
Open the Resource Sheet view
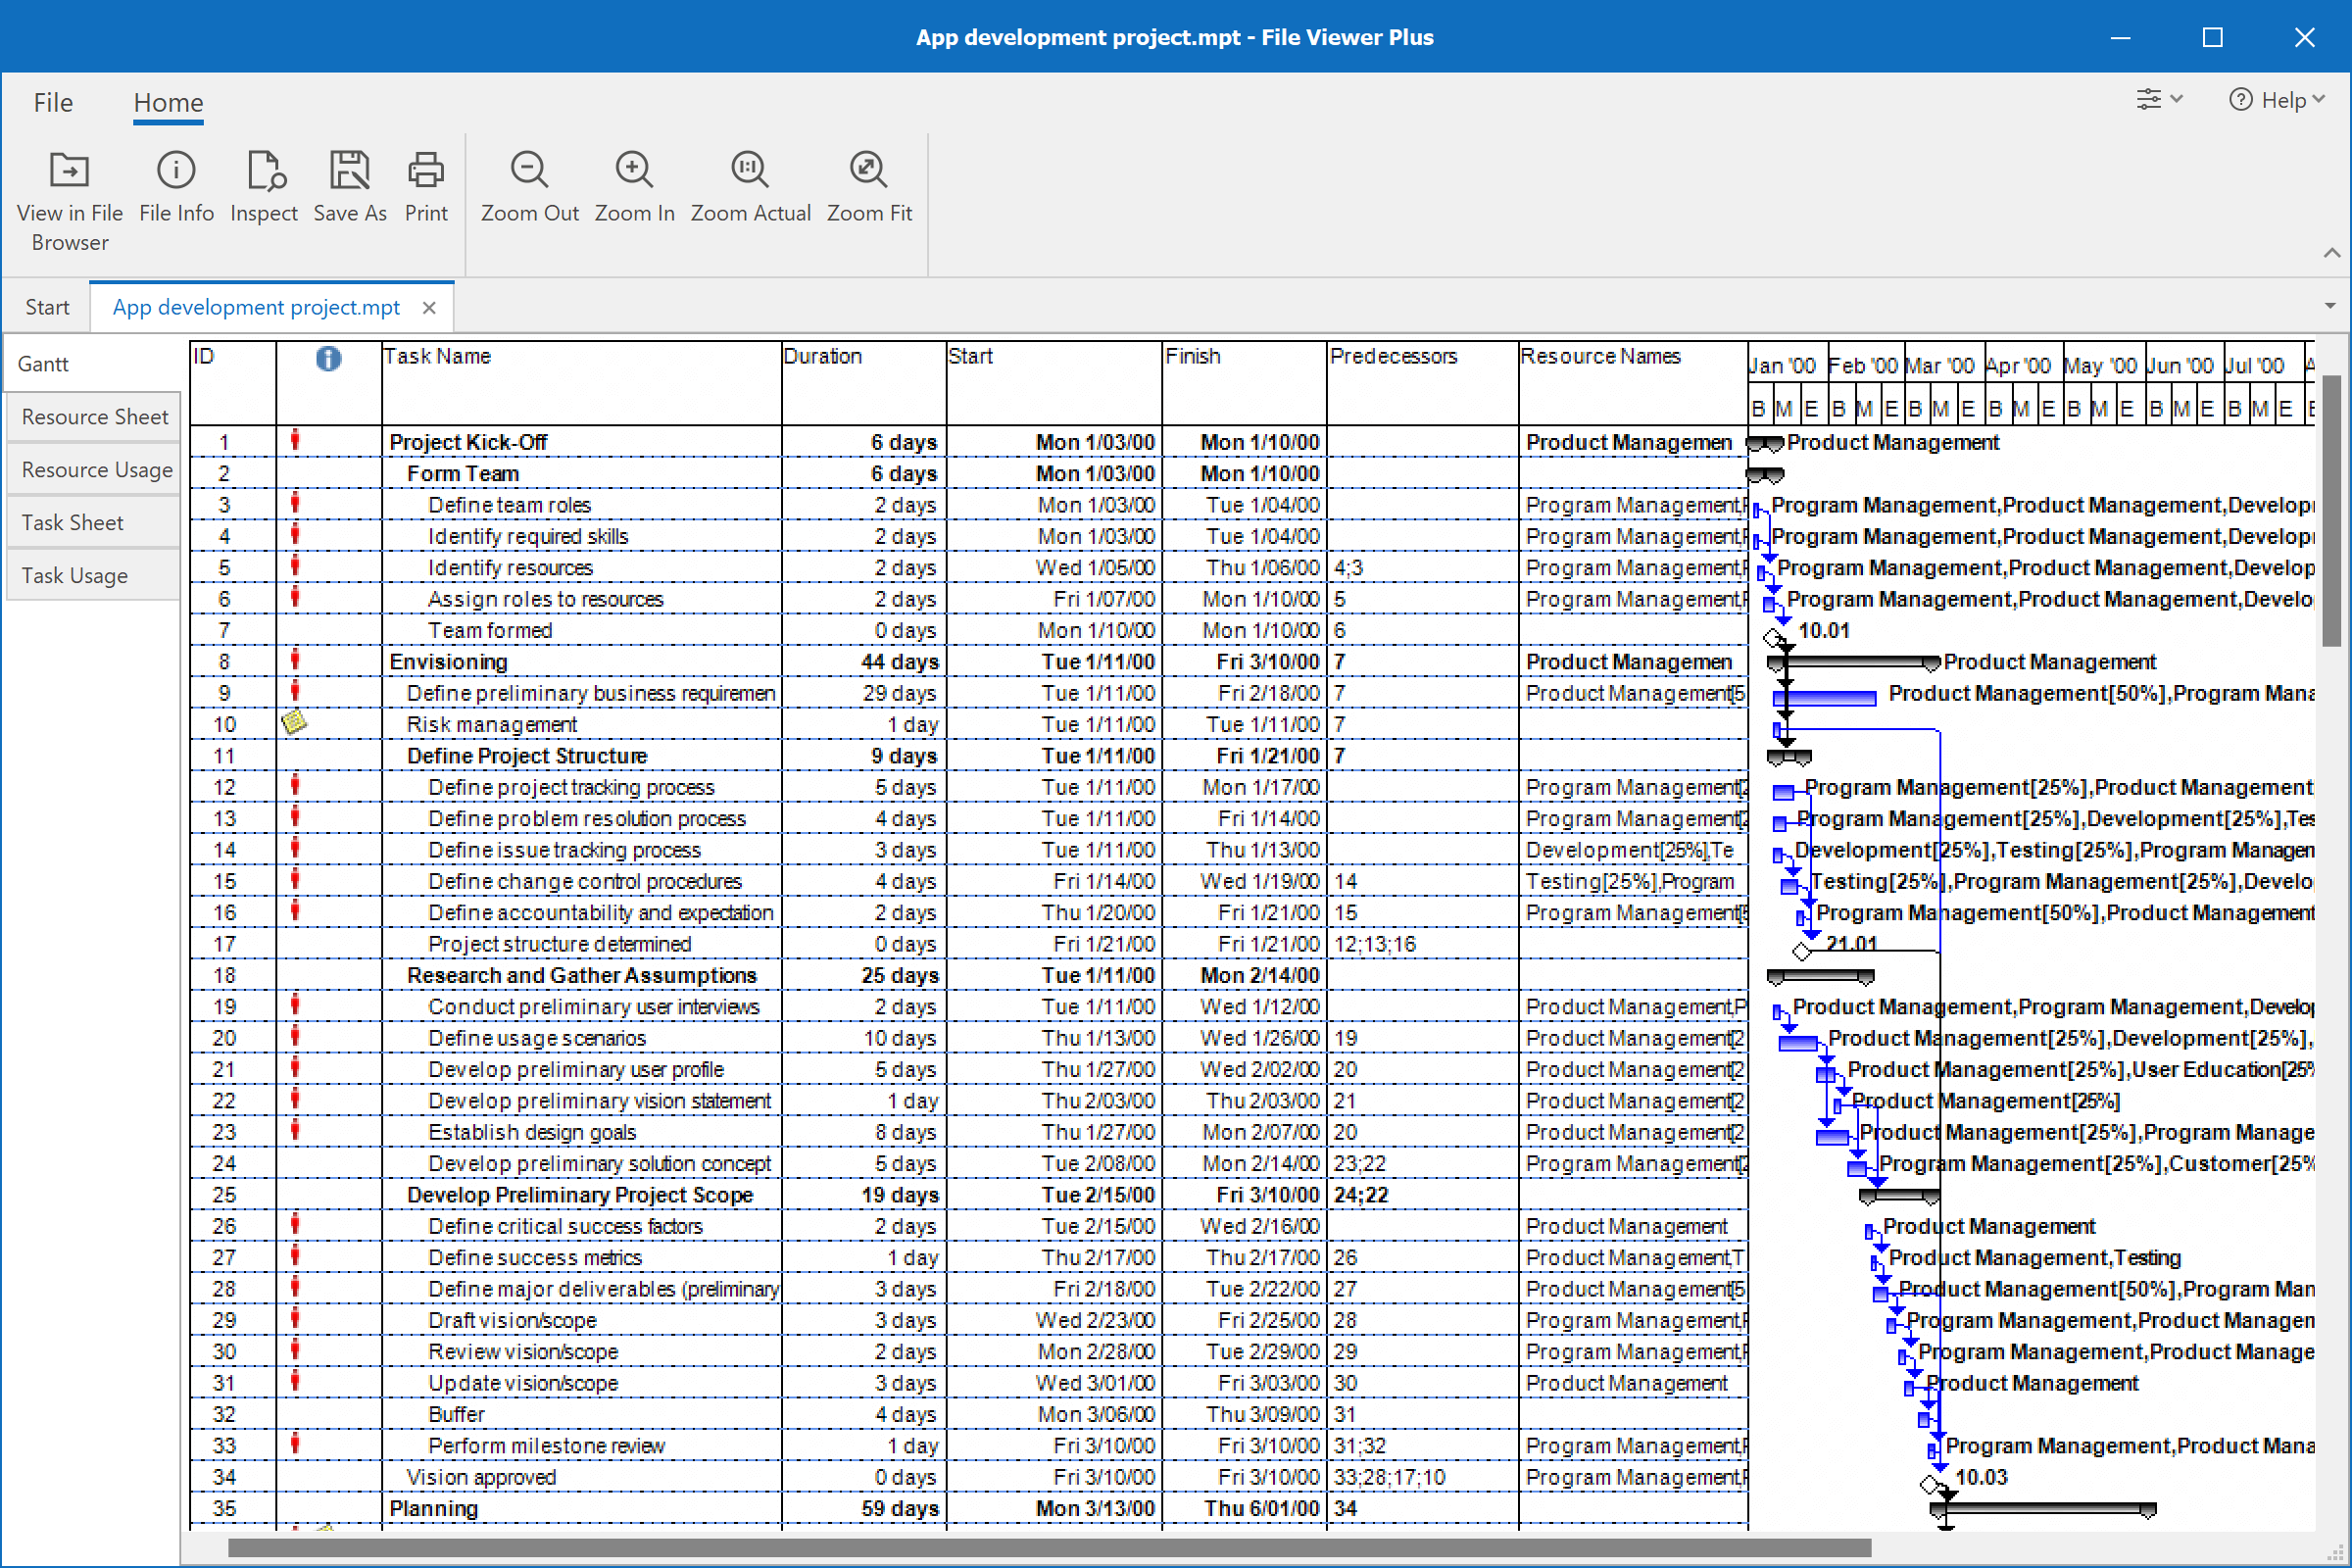pos(93,416)
